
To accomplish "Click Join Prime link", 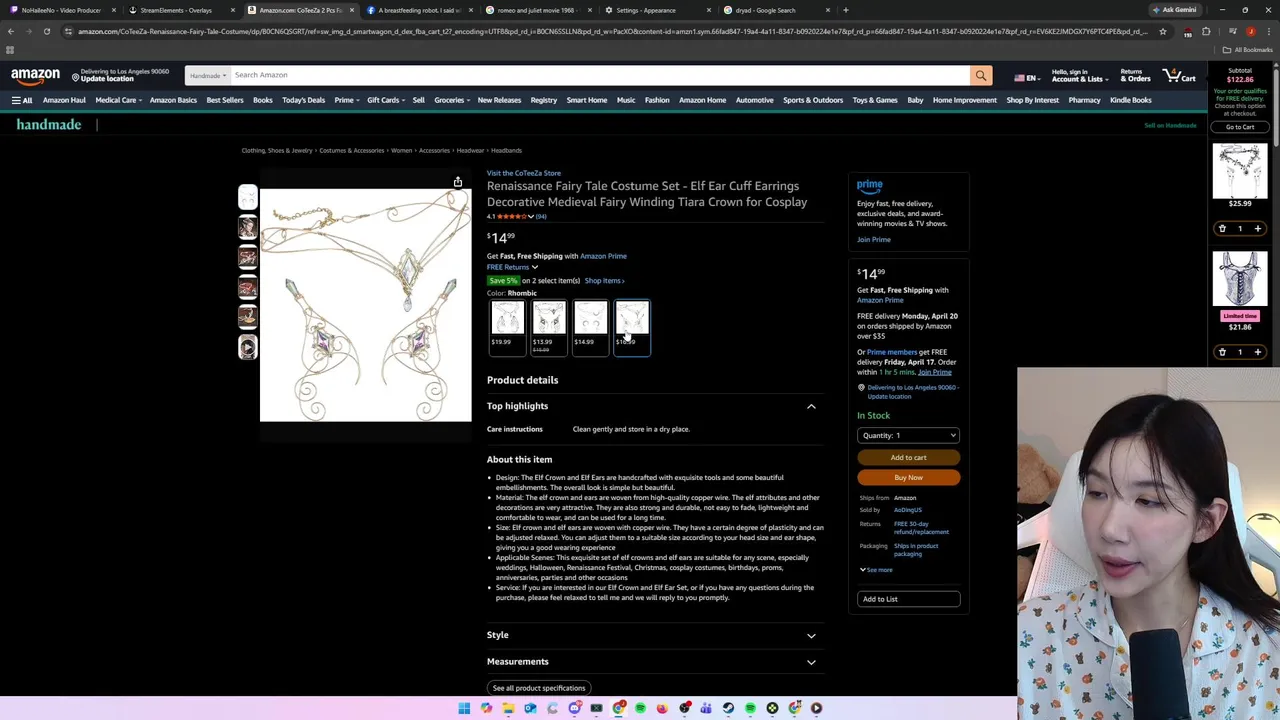I will (x=873, y=239).
